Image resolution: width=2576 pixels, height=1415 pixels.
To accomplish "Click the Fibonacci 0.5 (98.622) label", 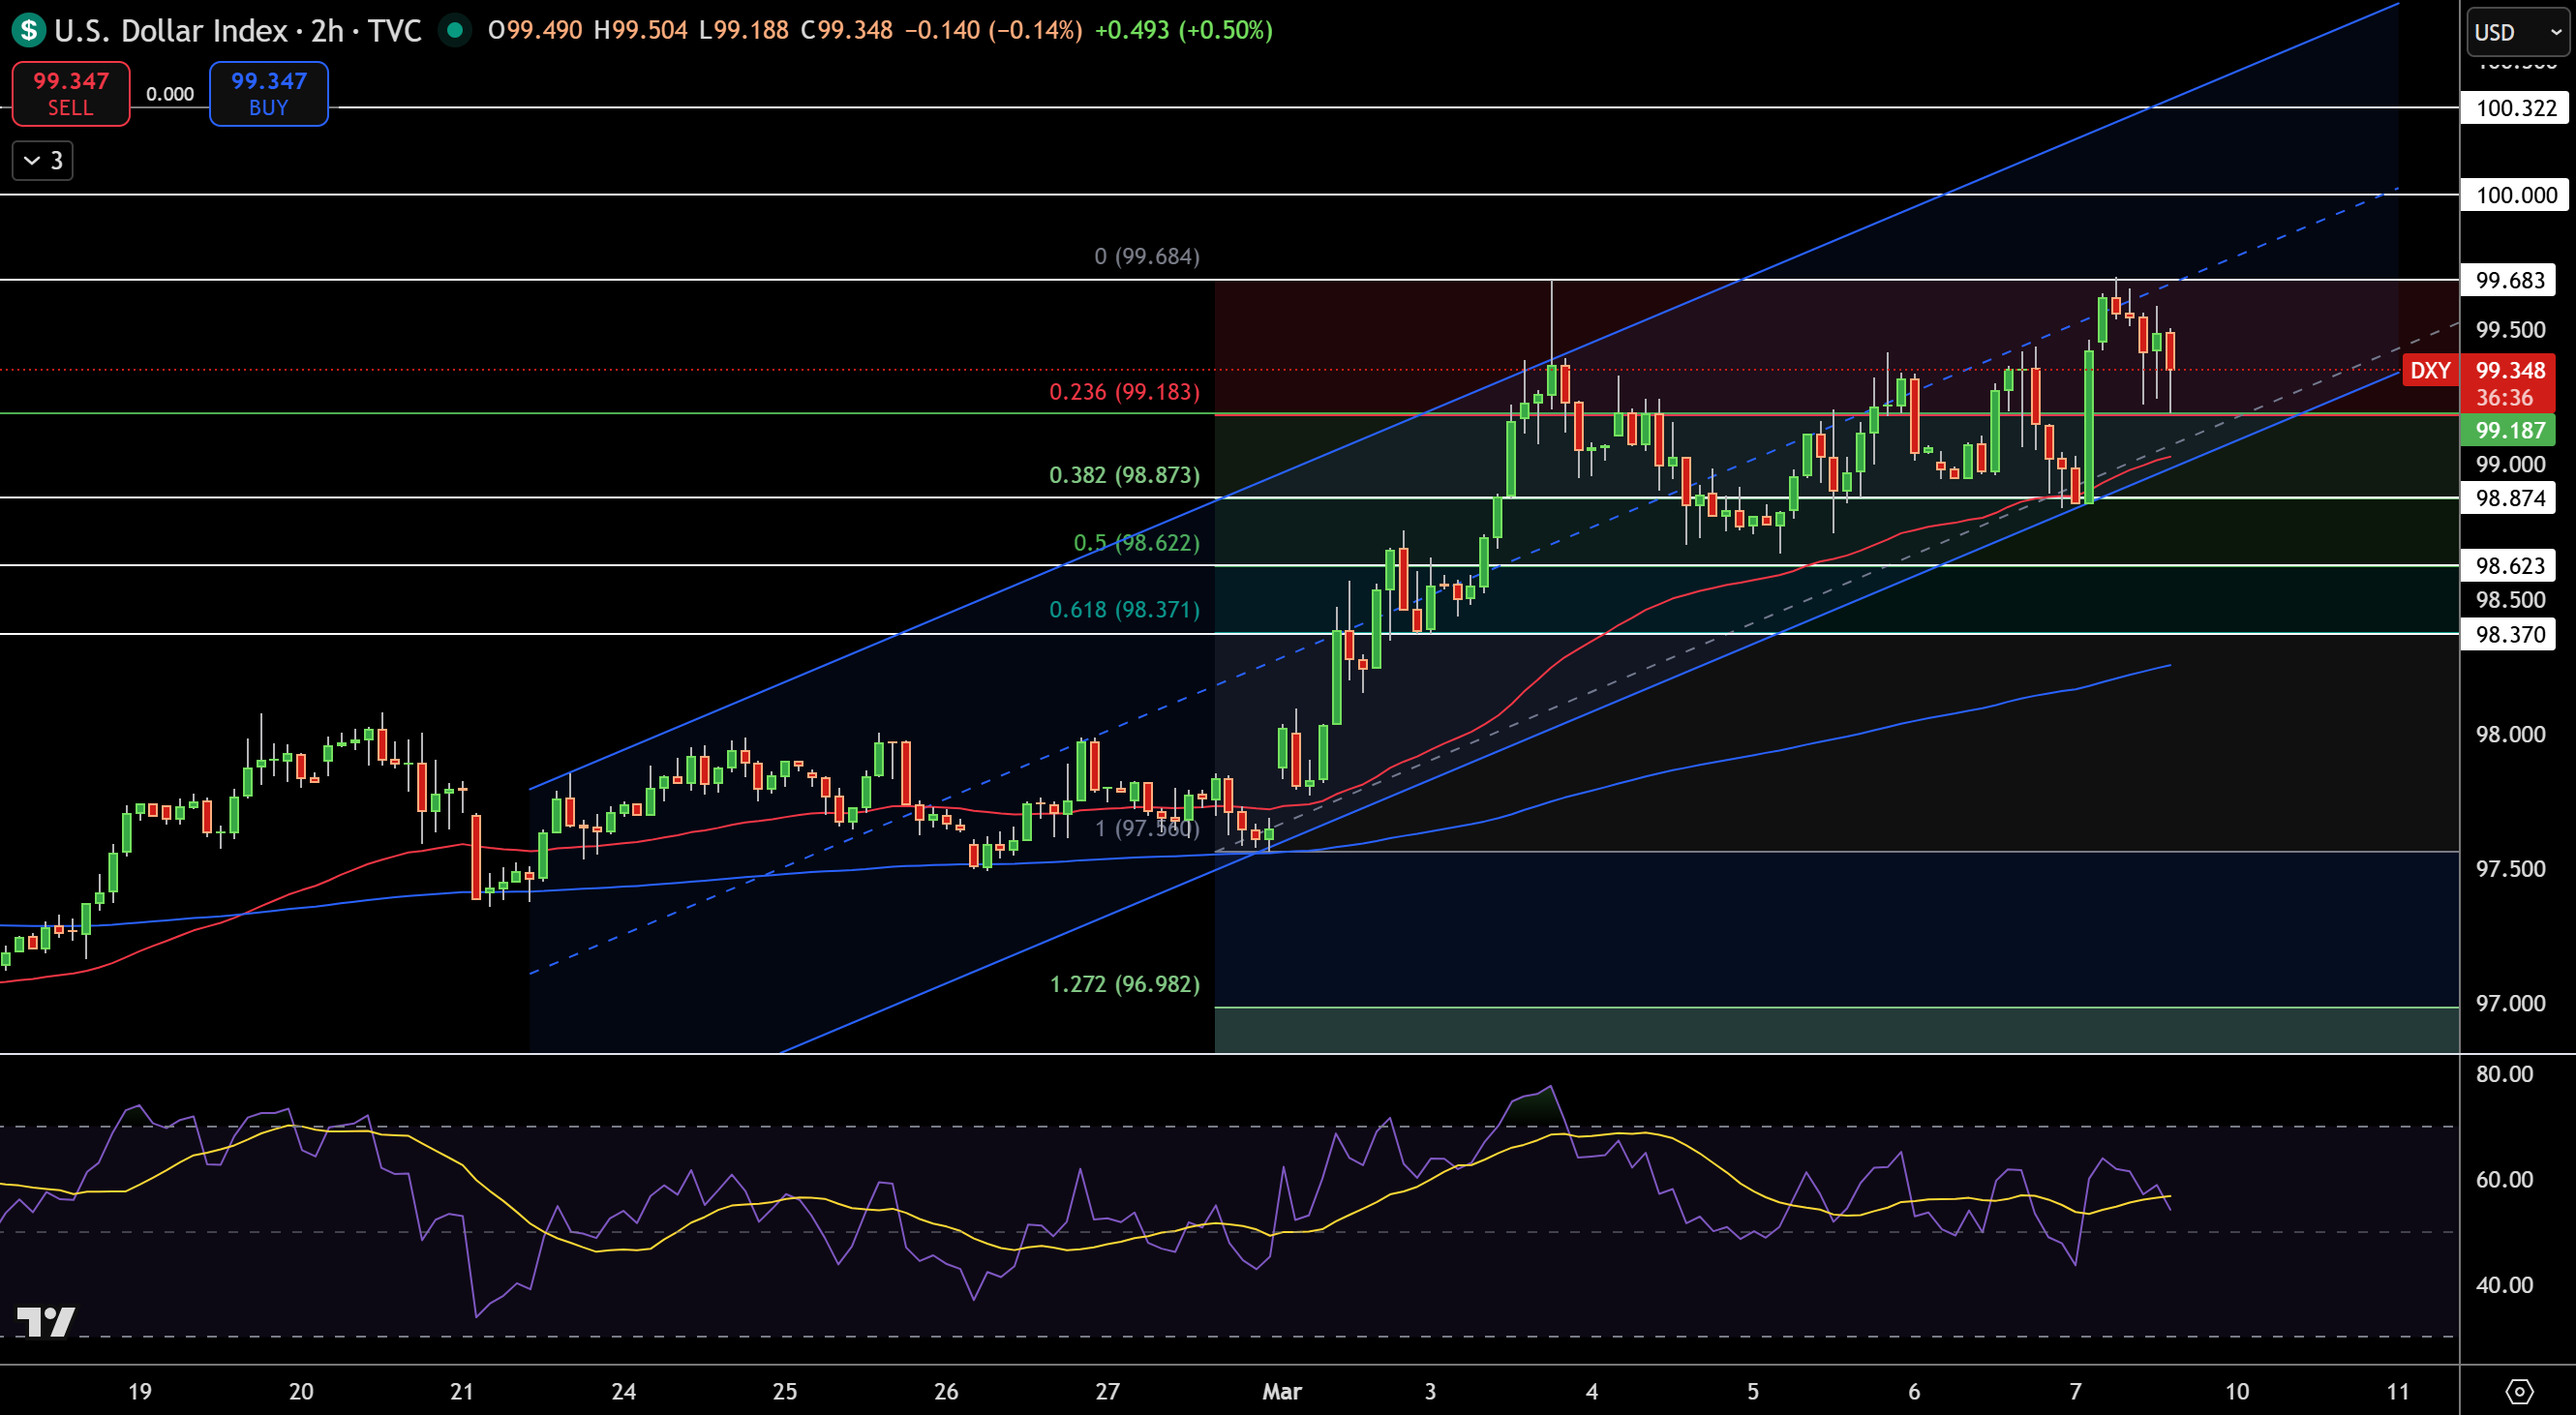I will [x=1136, y=543].
